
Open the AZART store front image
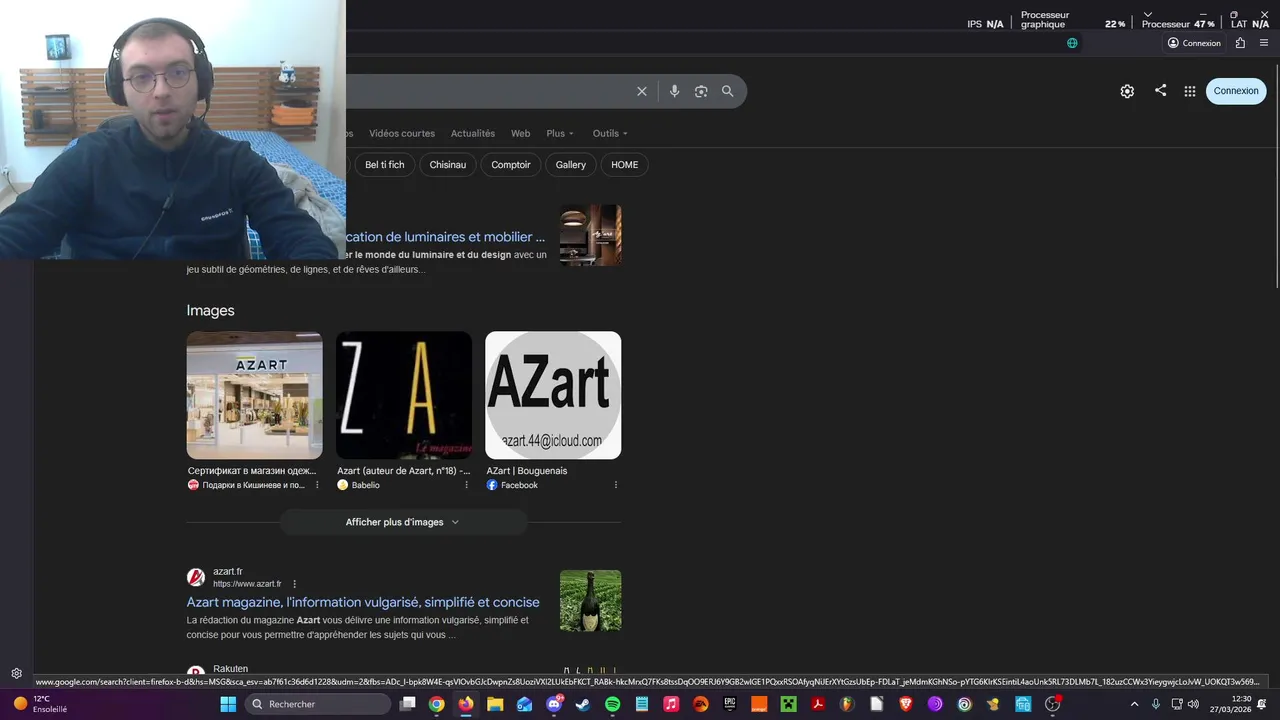254,395
